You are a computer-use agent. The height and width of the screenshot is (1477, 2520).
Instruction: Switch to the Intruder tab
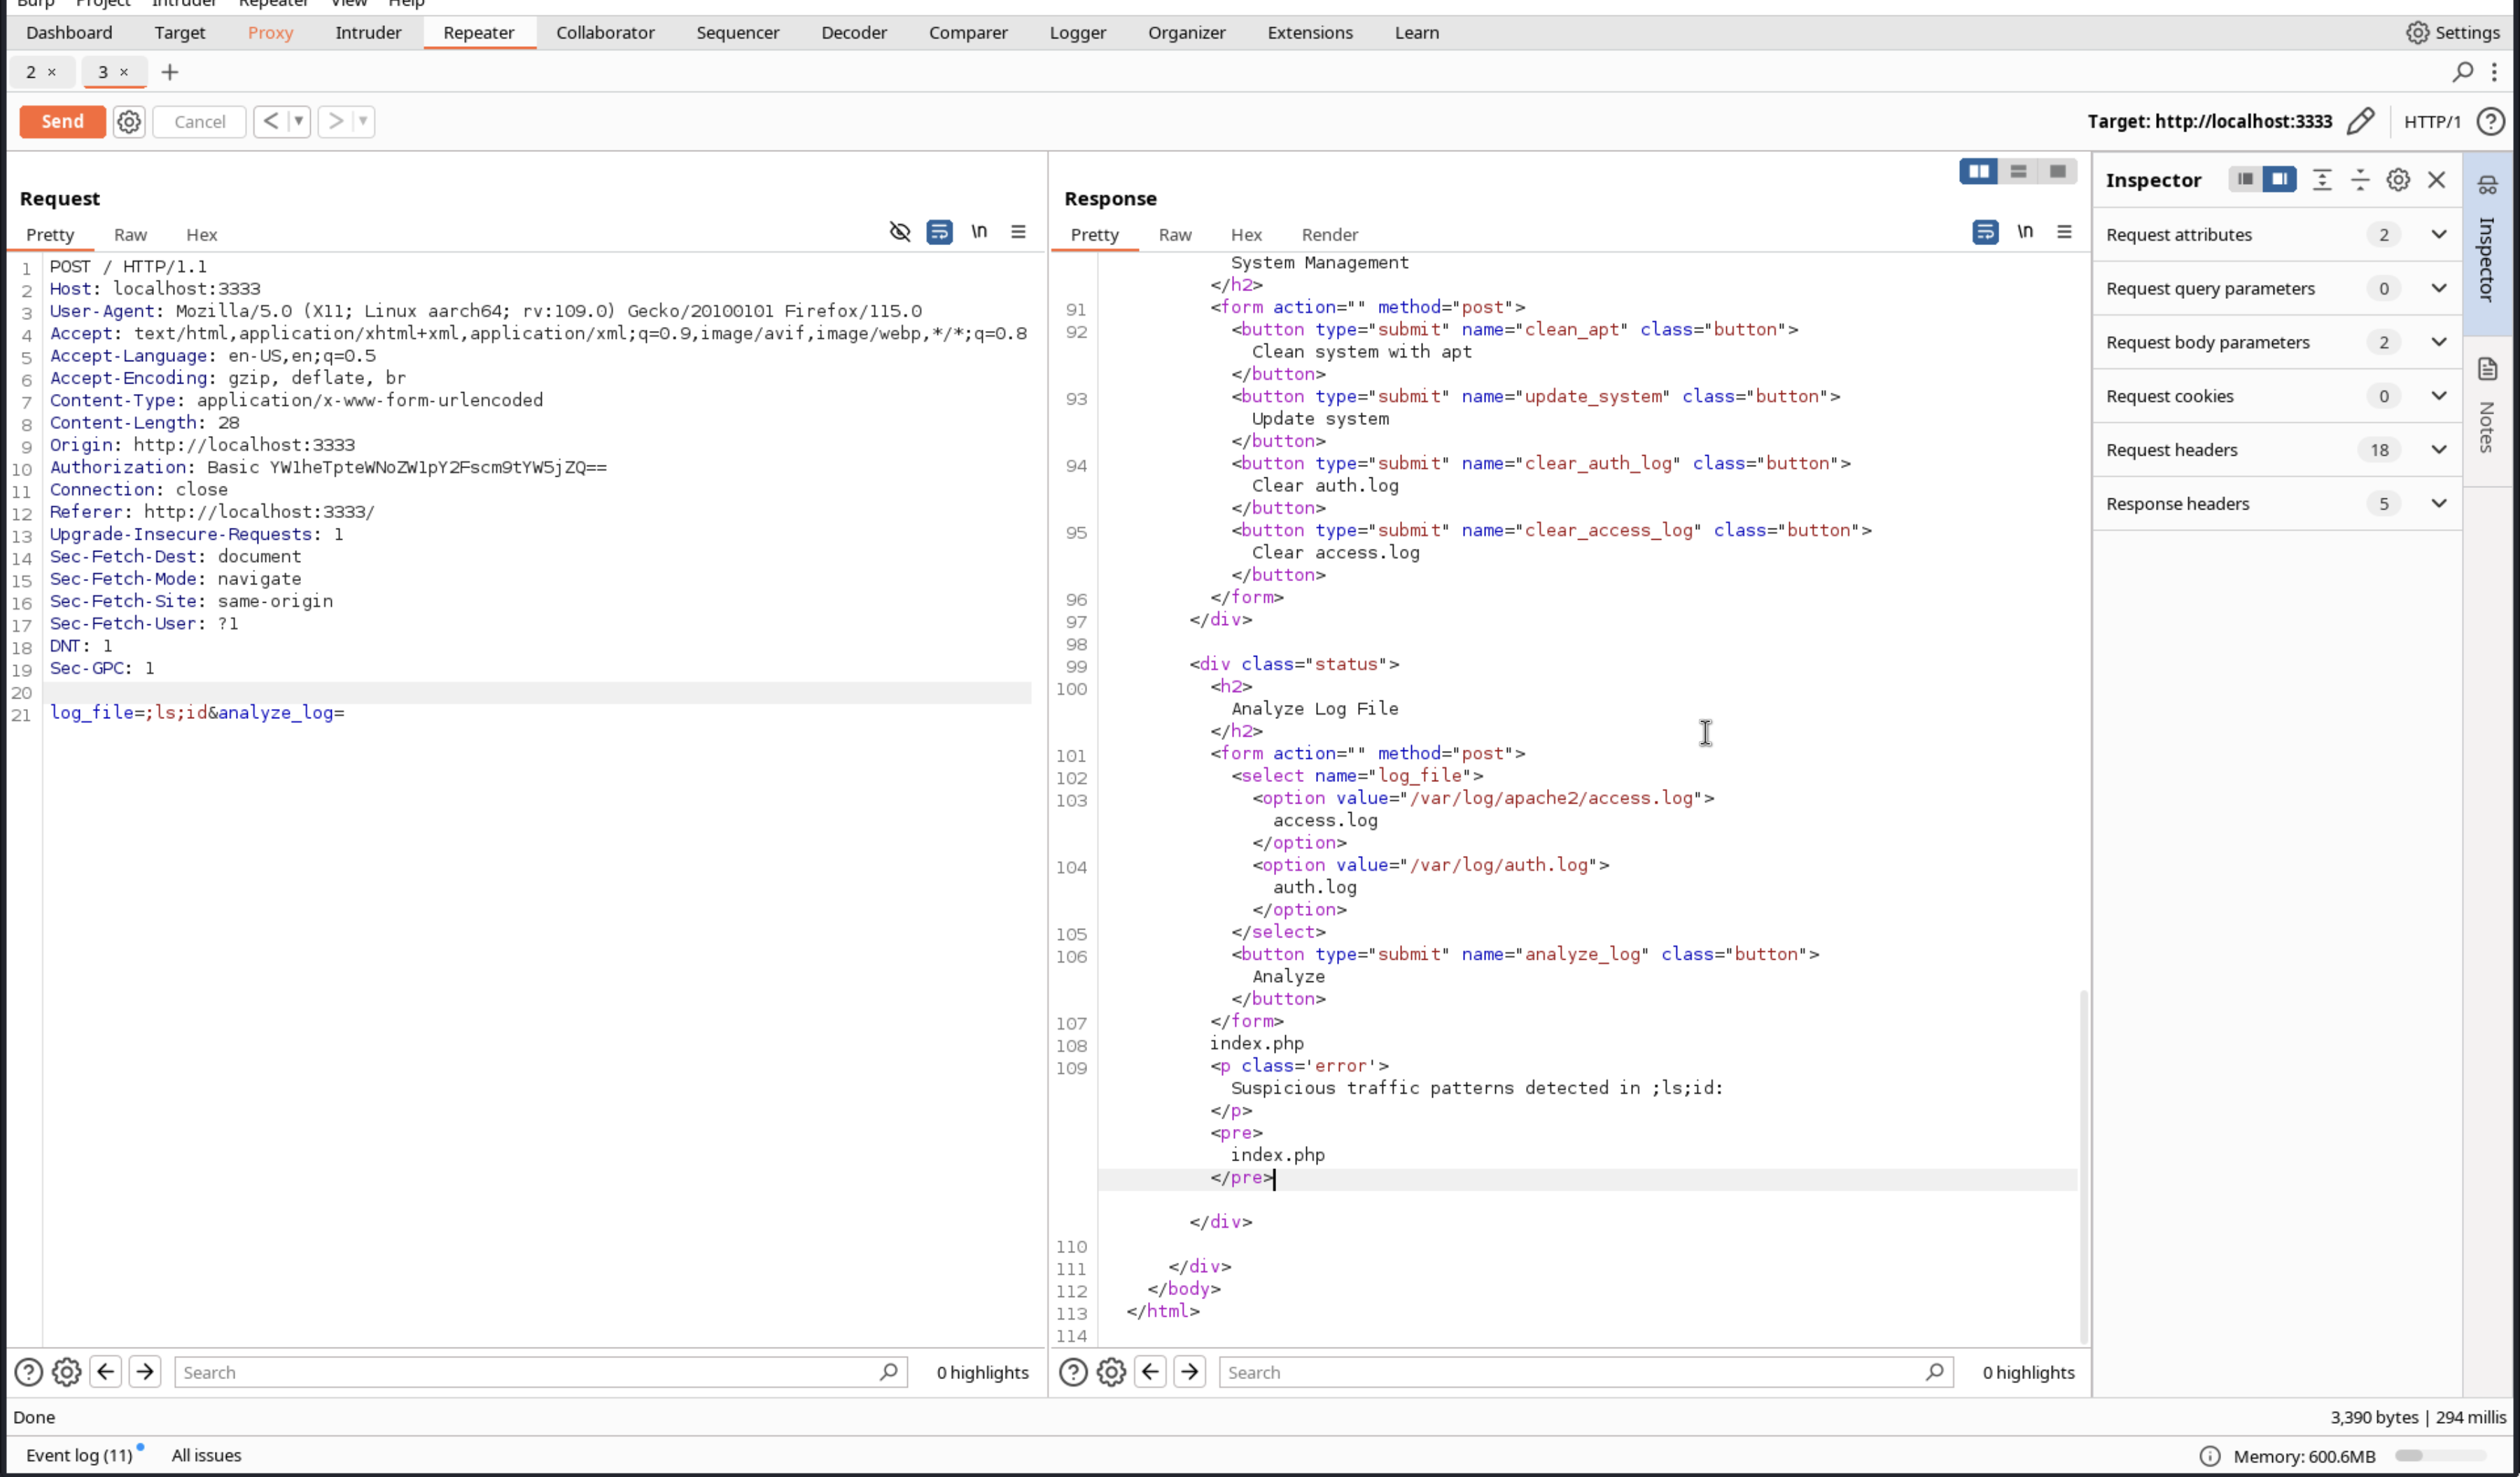pos(368,33)
